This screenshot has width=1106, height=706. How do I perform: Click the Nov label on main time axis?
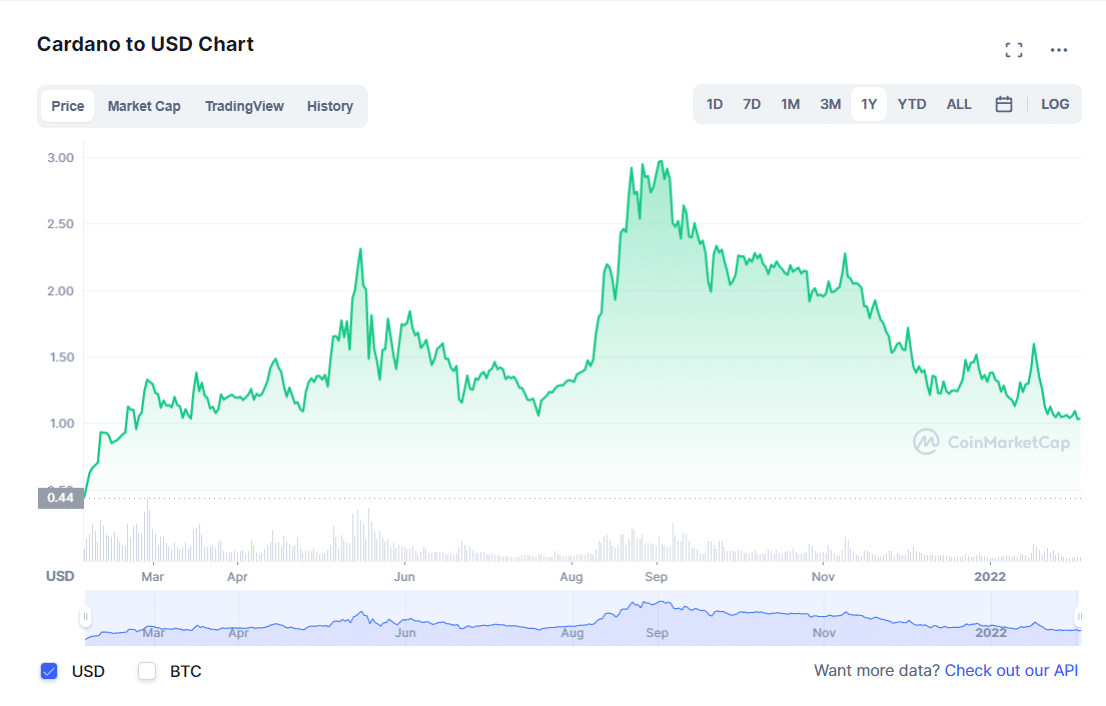(823, 577)
